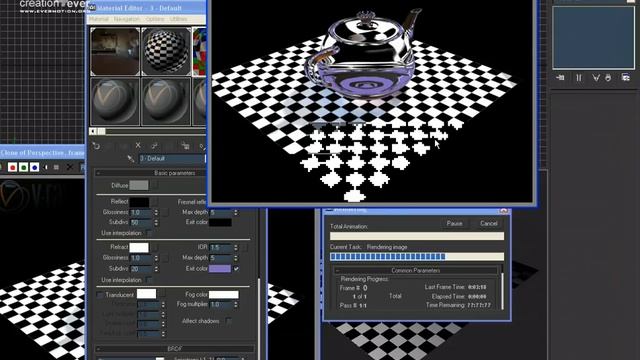The image size is (640, 360).
Task: Uncheck the refract Exit color checkbox
Action: click(236, 269)
